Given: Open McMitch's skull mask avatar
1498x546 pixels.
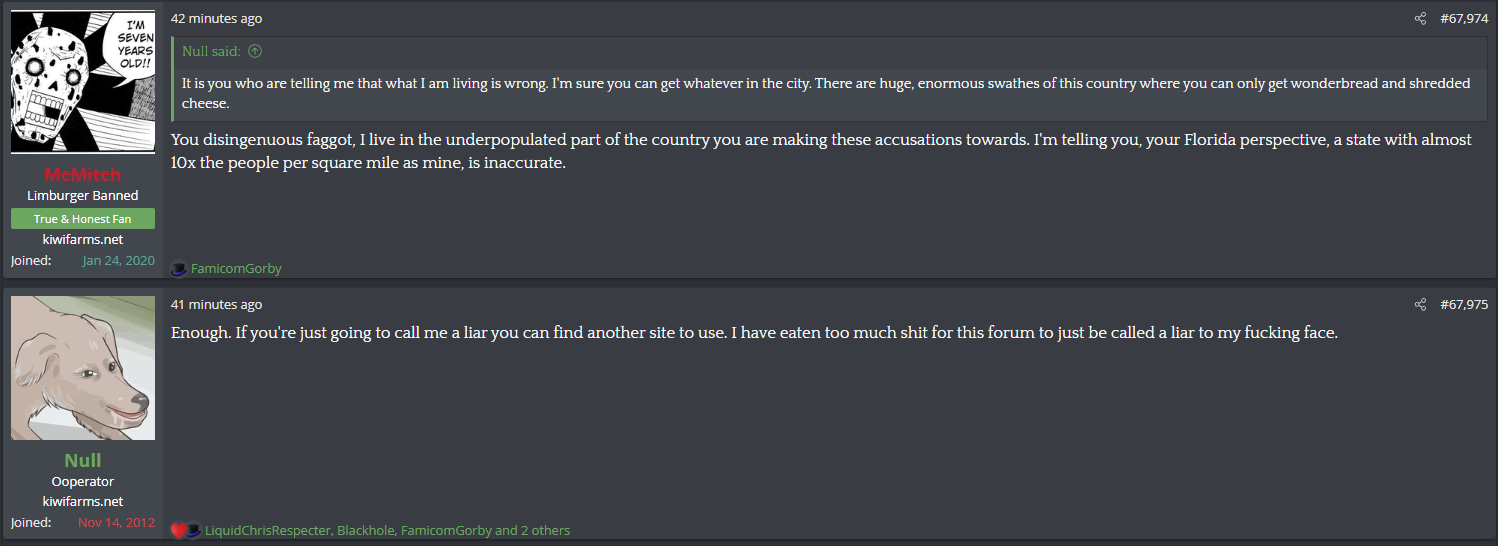Looking at the screenshot, I should click(x=83, y=82).
